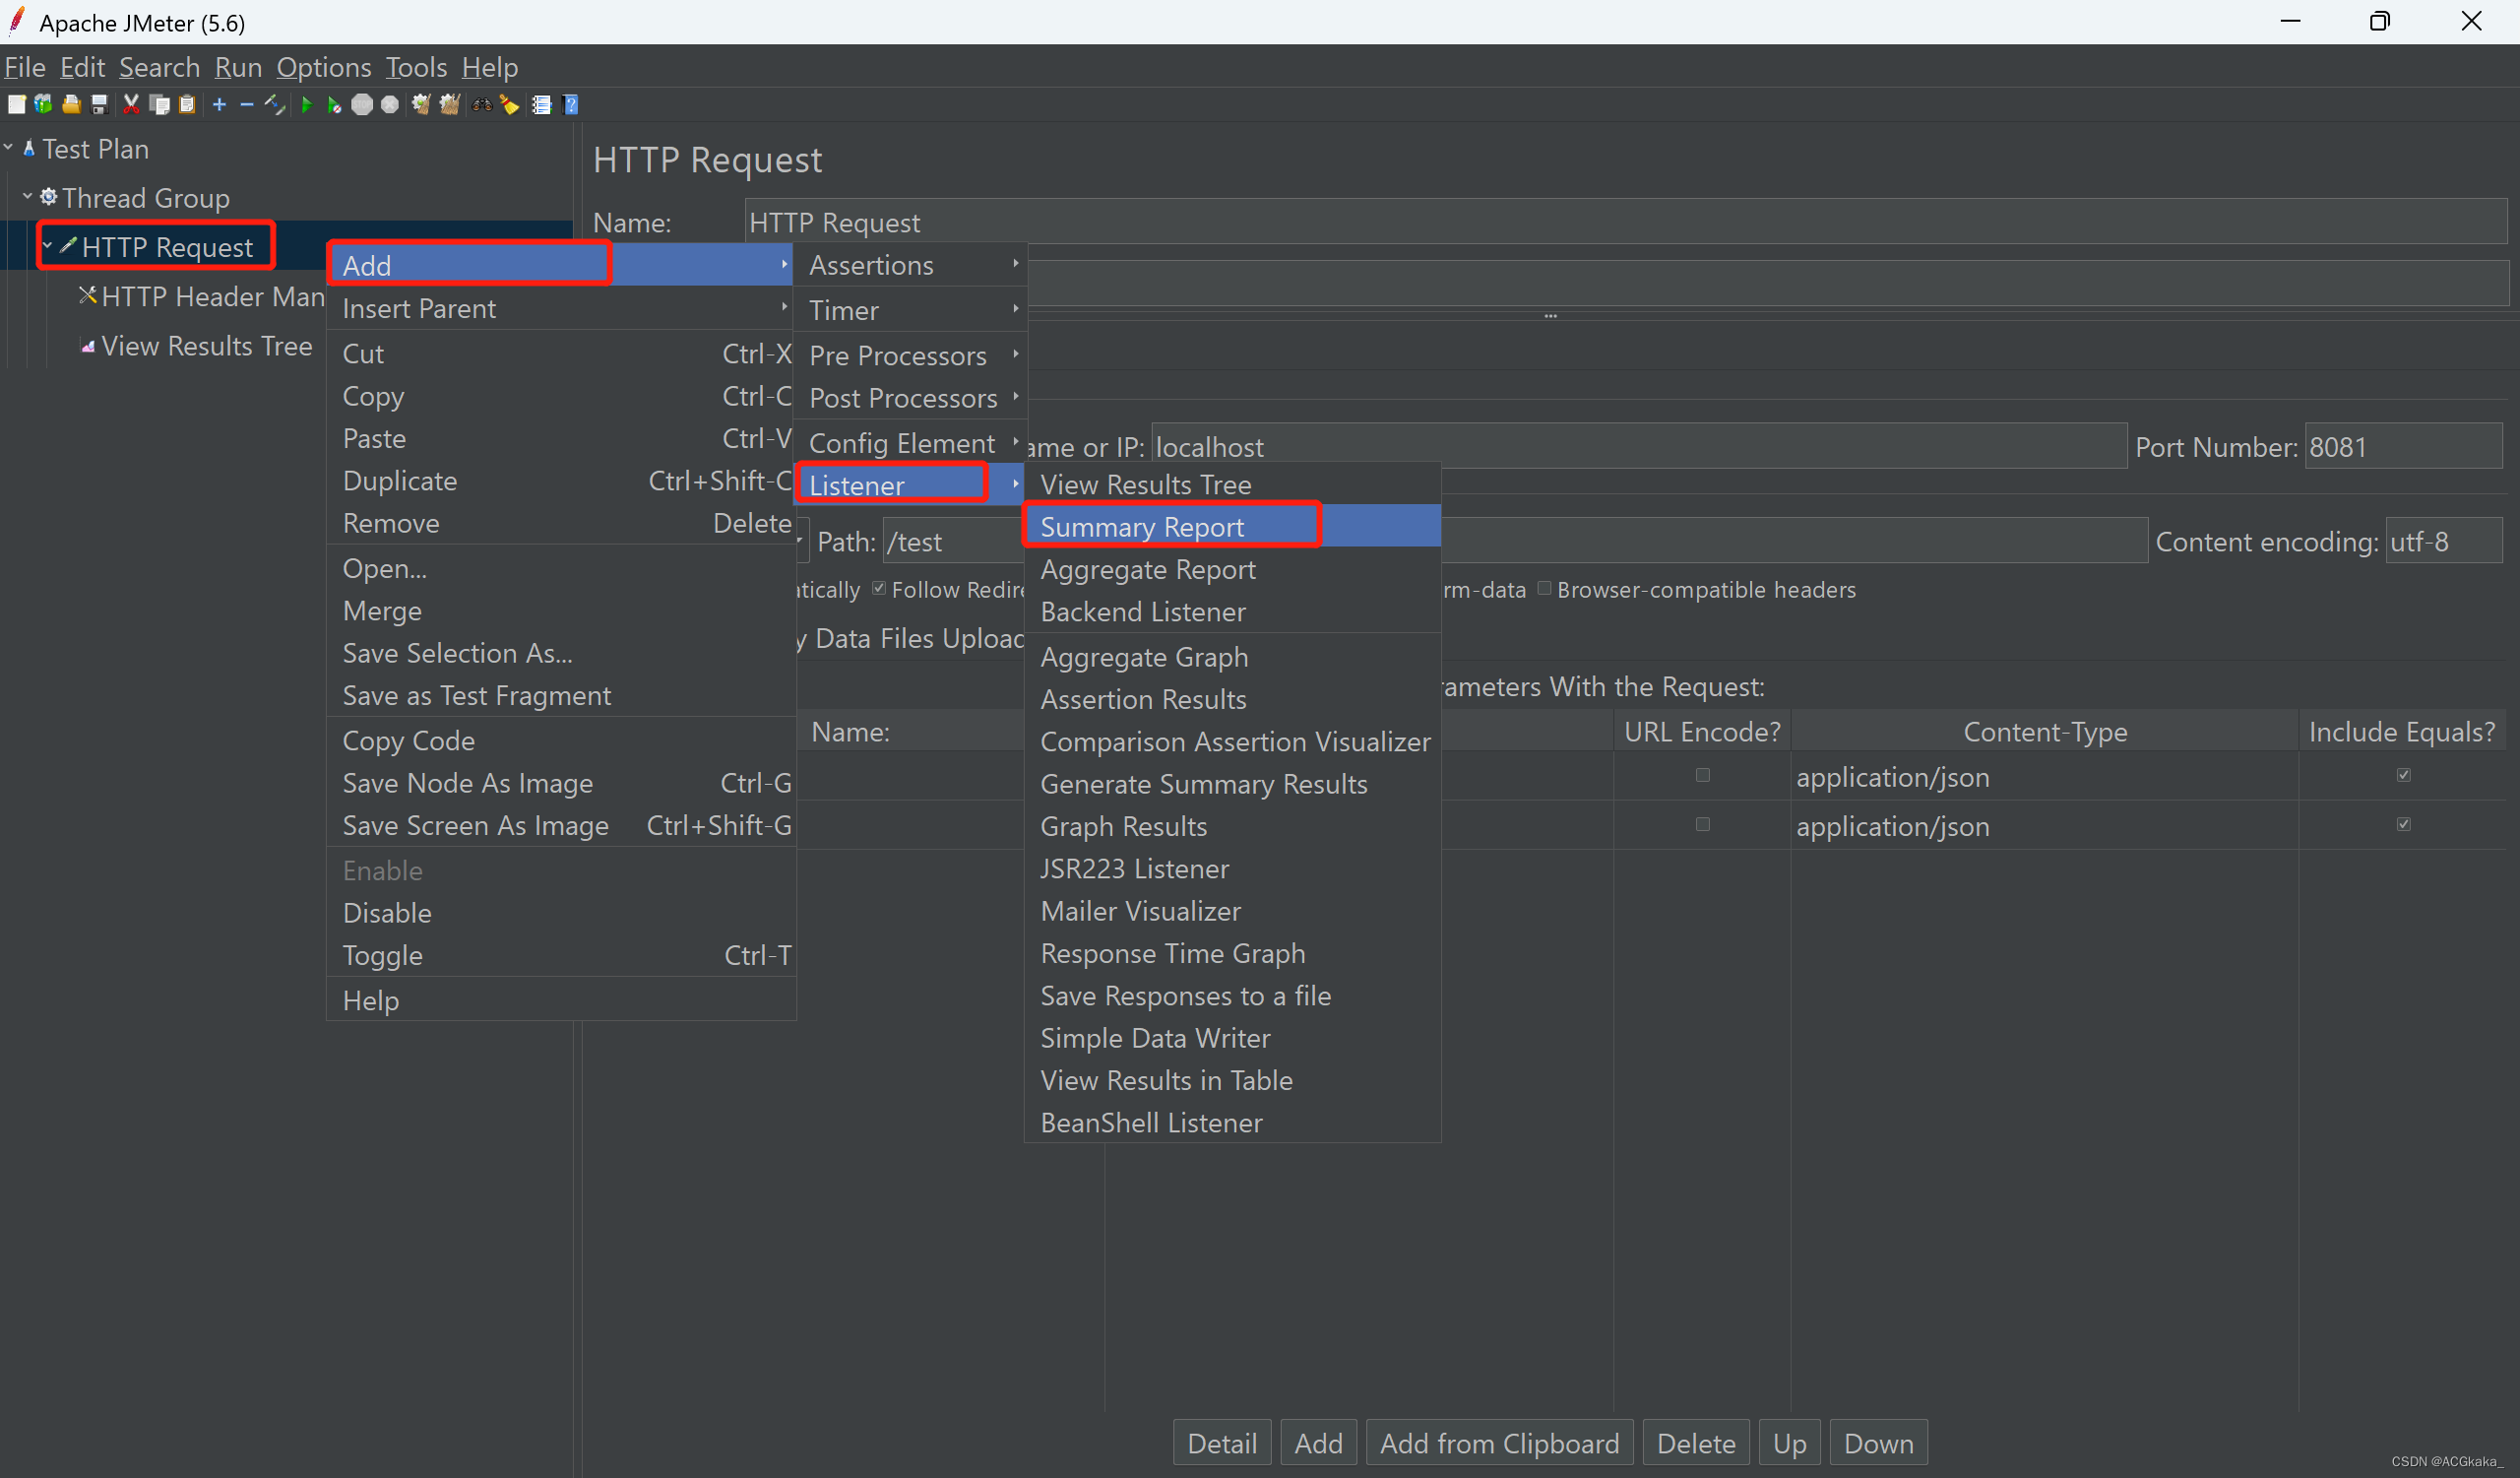Click the Clear All double-broom icon
This screenshot has width=2520, height=1478.
(450, 105)
